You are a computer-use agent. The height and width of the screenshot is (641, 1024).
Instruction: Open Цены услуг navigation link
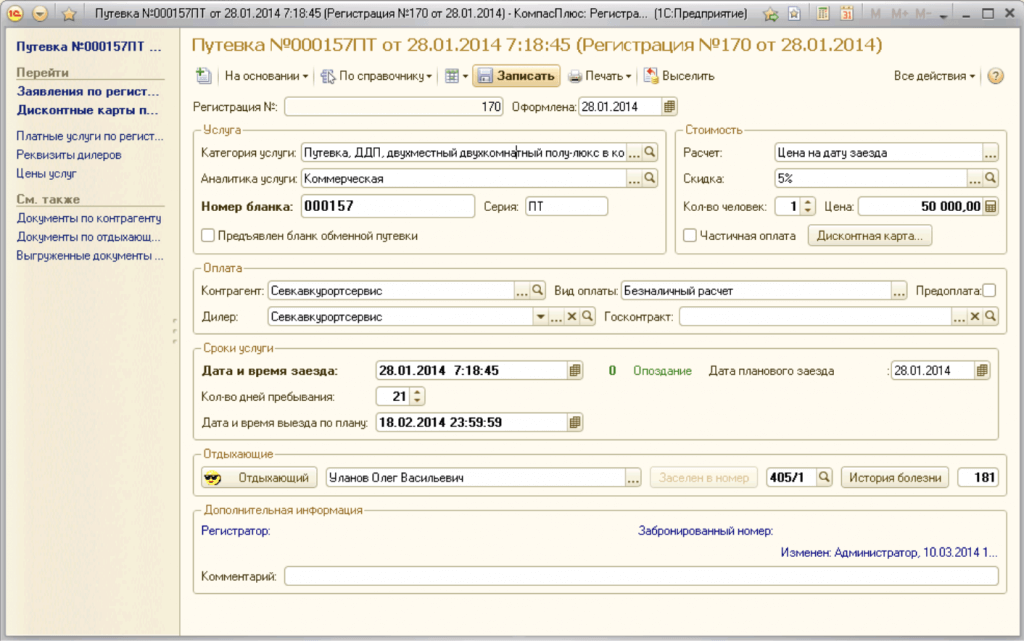[x=46, y=174]
